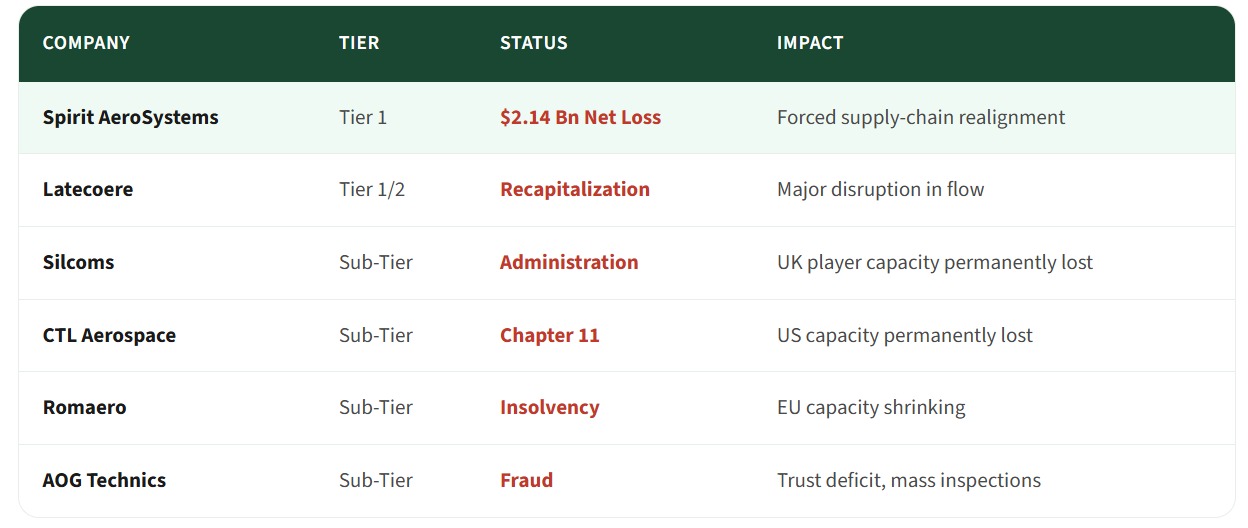
Task: Click the Fraud status text
Action: pyautogui.click(x=526, y=480)
